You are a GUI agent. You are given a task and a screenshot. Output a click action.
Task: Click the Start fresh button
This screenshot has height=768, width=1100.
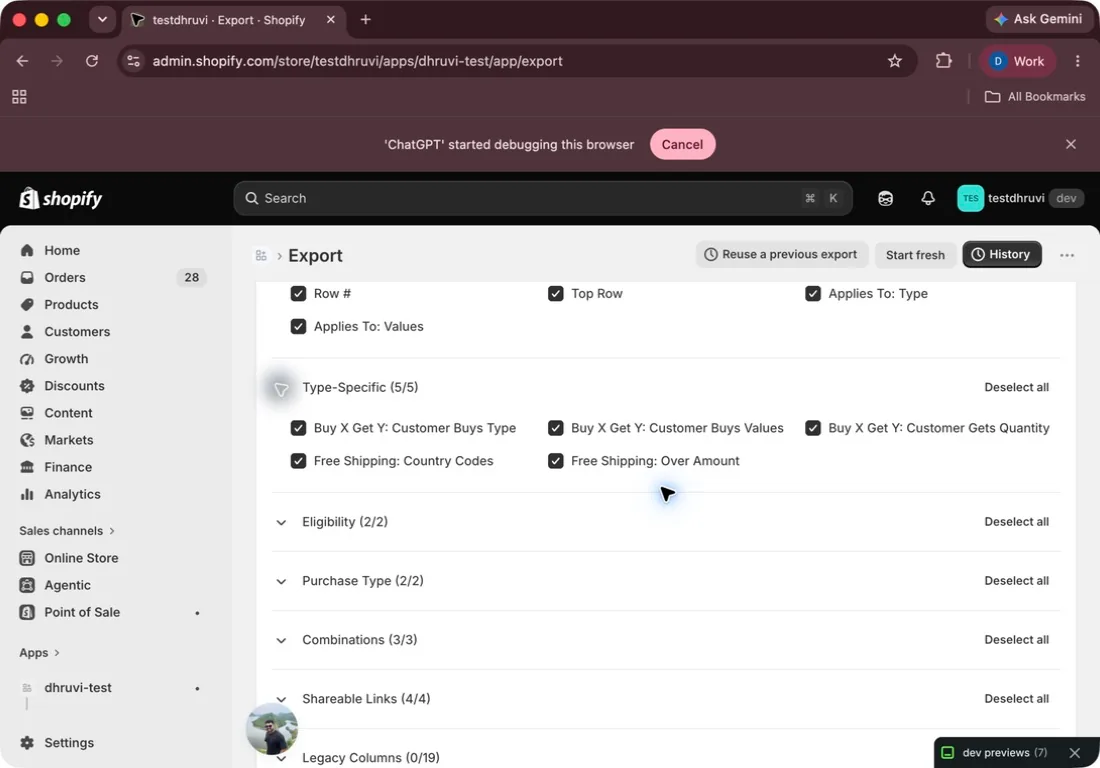915,255
